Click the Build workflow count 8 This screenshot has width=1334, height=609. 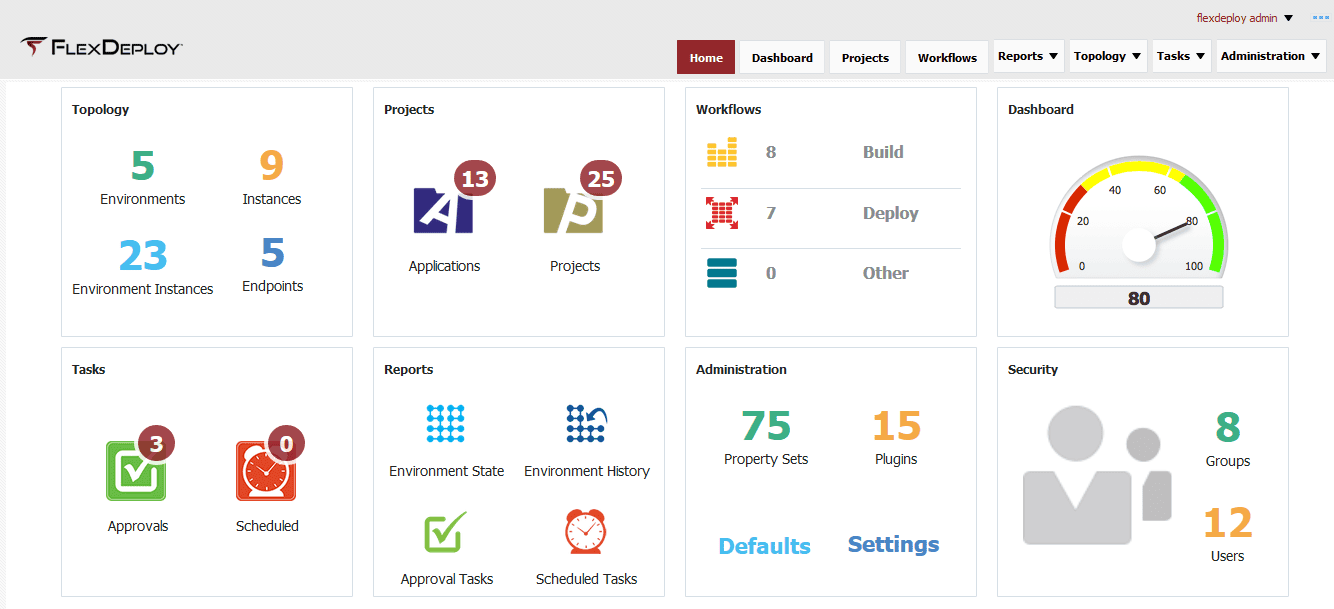(x=771, y=153)
